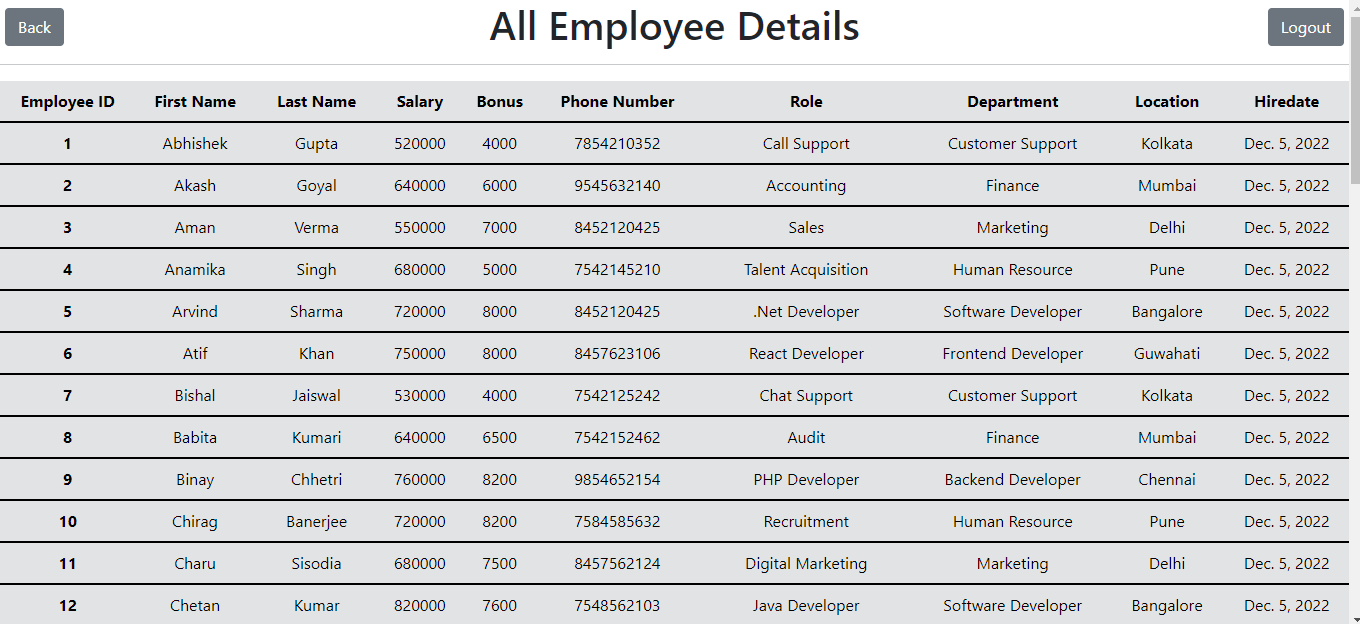
Task: Click bonus value 6000
Action: (500, 186)
